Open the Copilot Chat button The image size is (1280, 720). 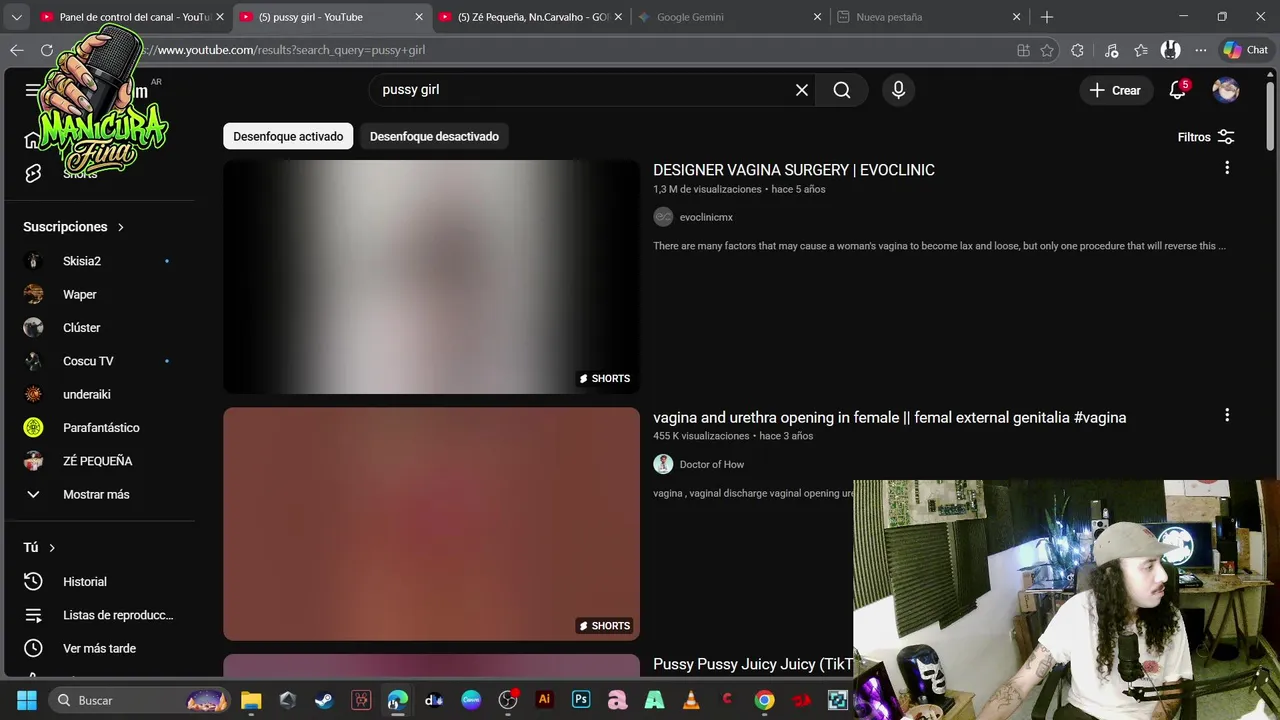[x=1246, y=50]
